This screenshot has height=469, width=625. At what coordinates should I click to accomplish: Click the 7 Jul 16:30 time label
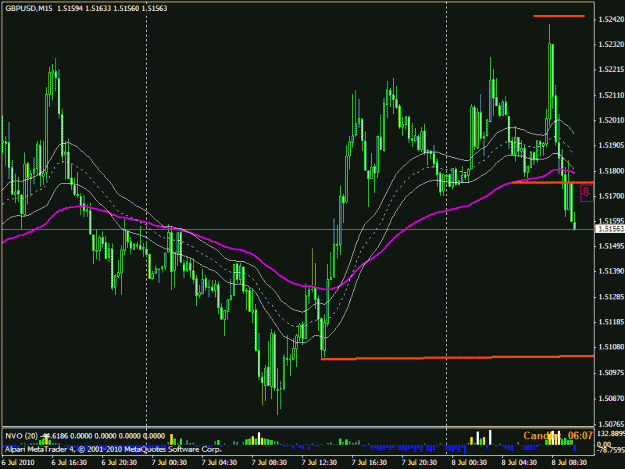point(369,463)
